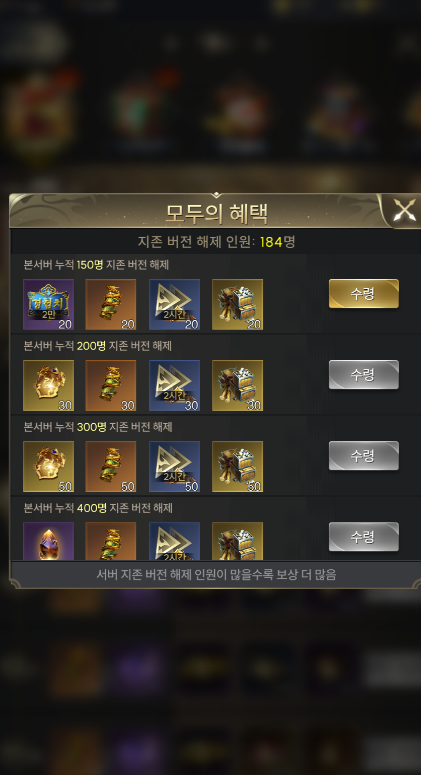421x775 pixels.
Task: Select the scroll item icon with quantity 30
Action: [x=111, y=386]
